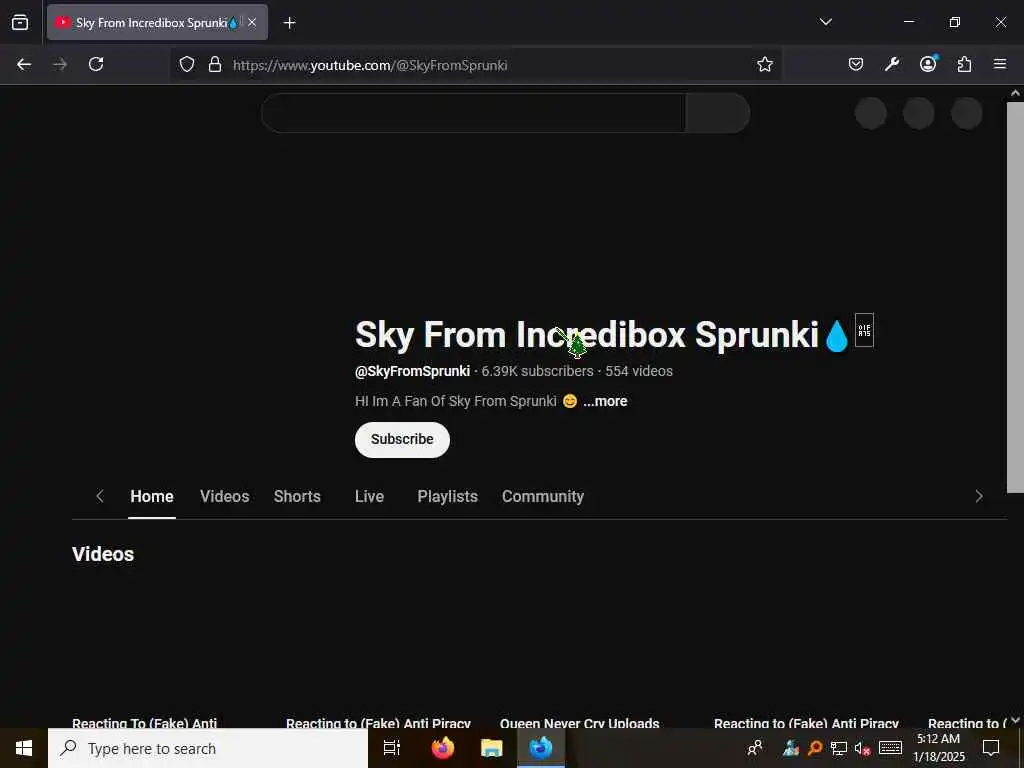This screenshot has width=1024, height=768.
Task: Click the Windows taskbar search box
Action: (208, 748)
